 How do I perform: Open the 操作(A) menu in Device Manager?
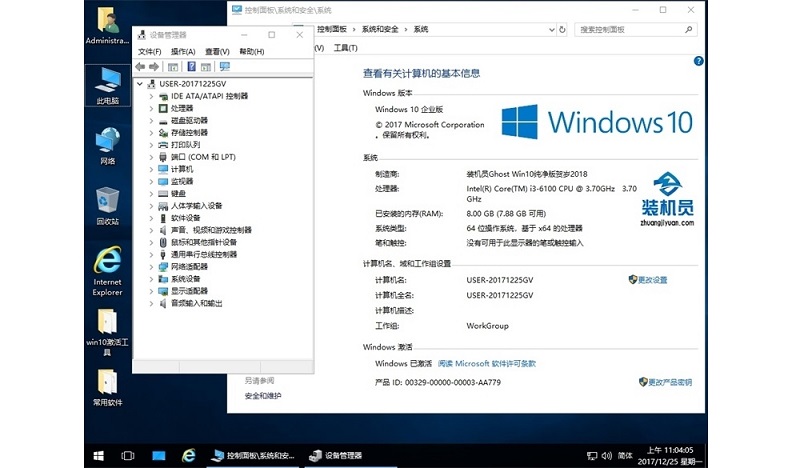[x=182, y=51]
